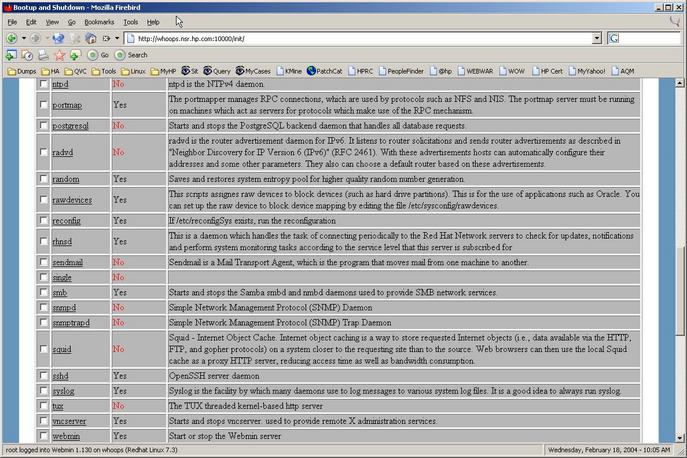
Task: Click the red star bookmark icon
Action: pos(60,55)
